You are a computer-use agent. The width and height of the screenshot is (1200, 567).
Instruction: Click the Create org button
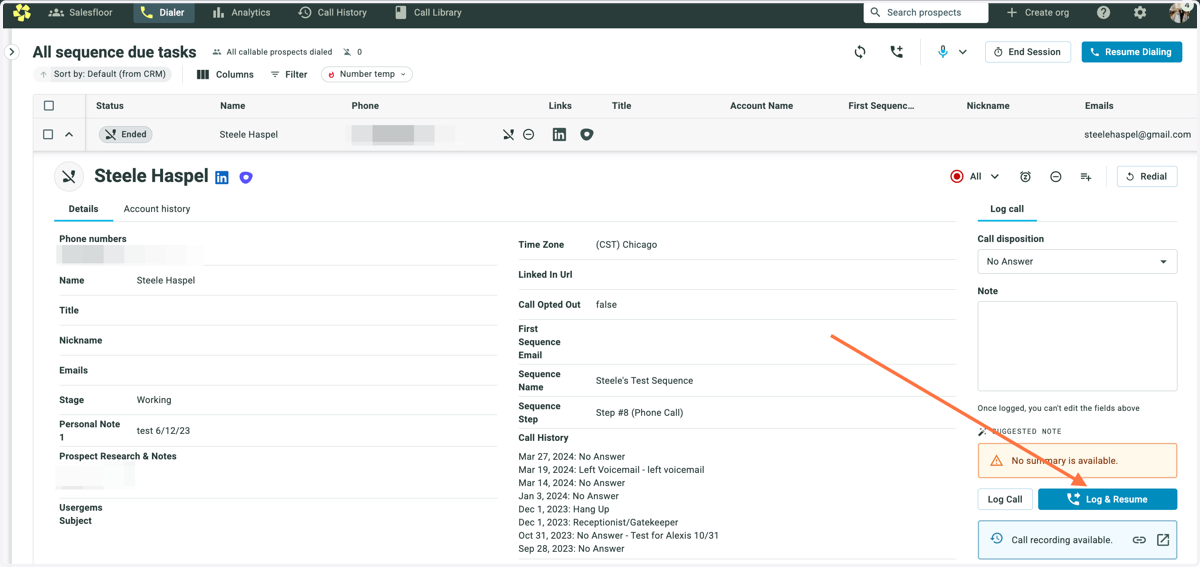click(1037, 13)
